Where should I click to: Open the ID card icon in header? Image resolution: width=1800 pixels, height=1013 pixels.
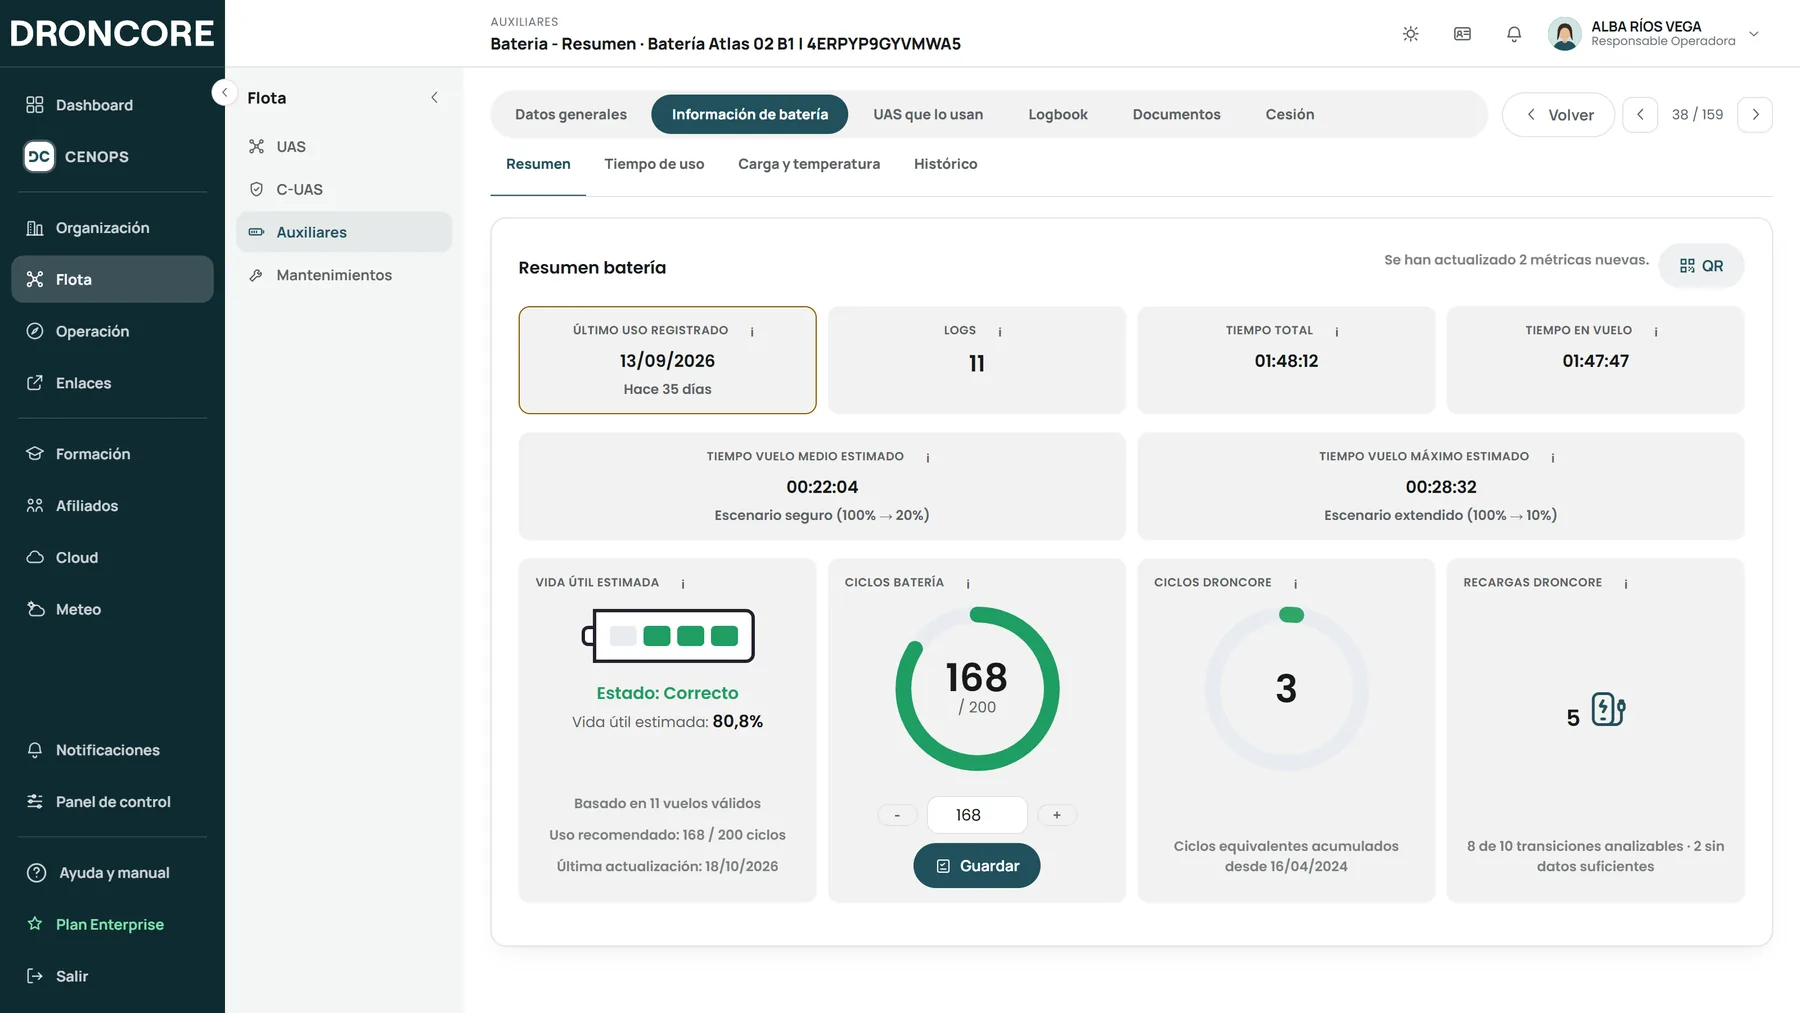click(x=1462, y=34)
